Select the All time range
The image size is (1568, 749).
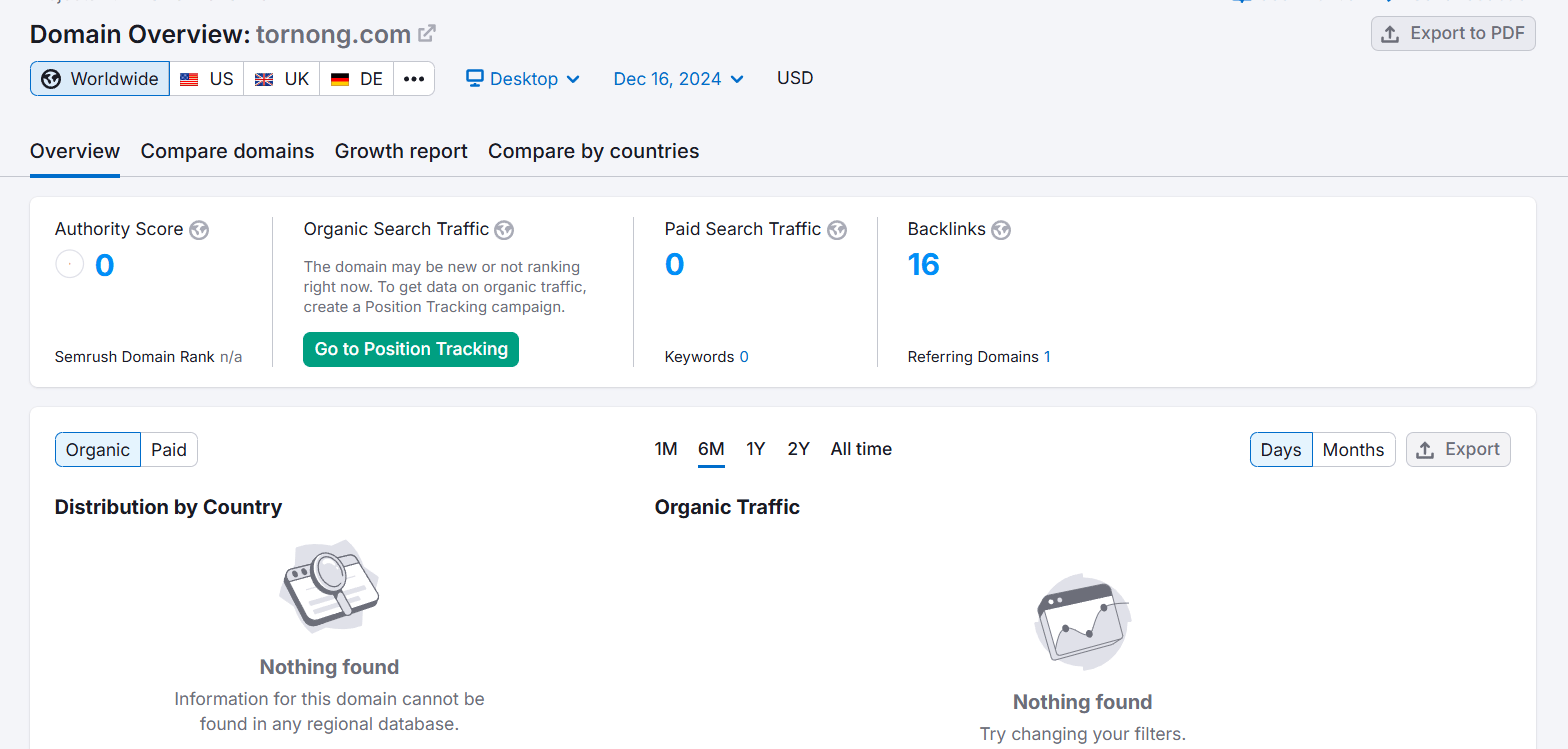(861, 449)
